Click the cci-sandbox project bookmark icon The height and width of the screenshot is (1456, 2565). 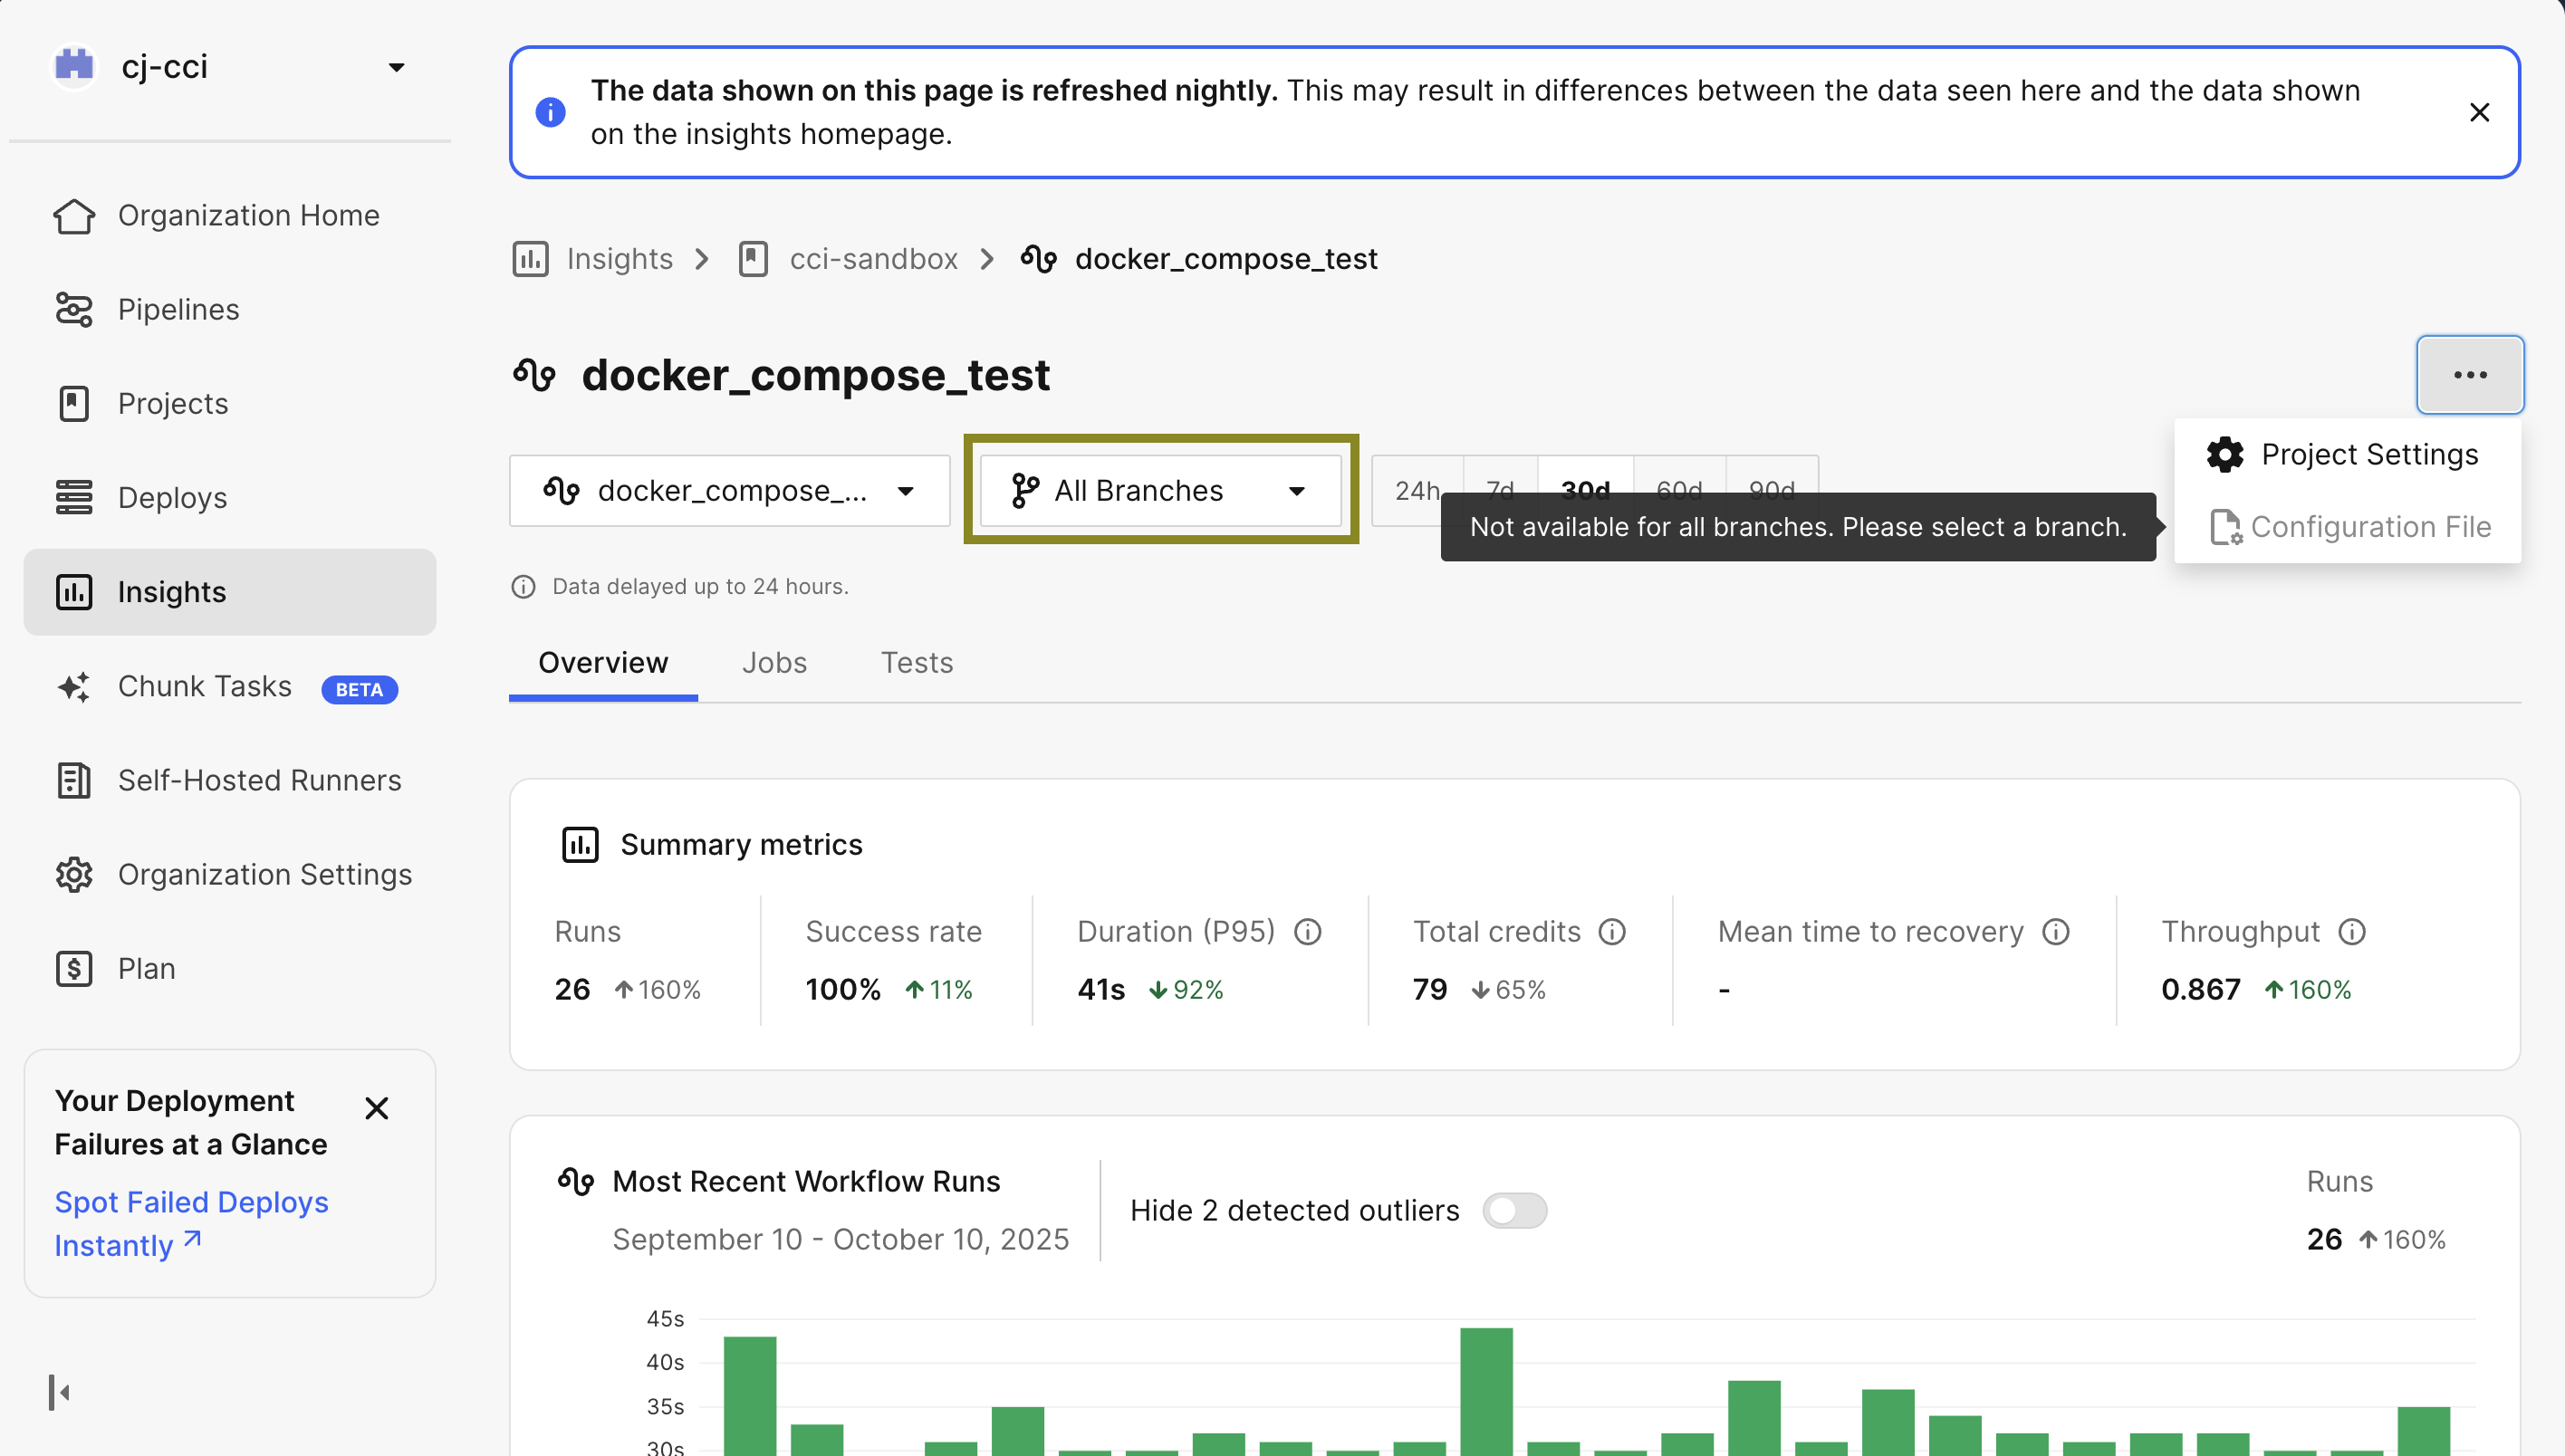pyautogui.click(x=753, y=259)
